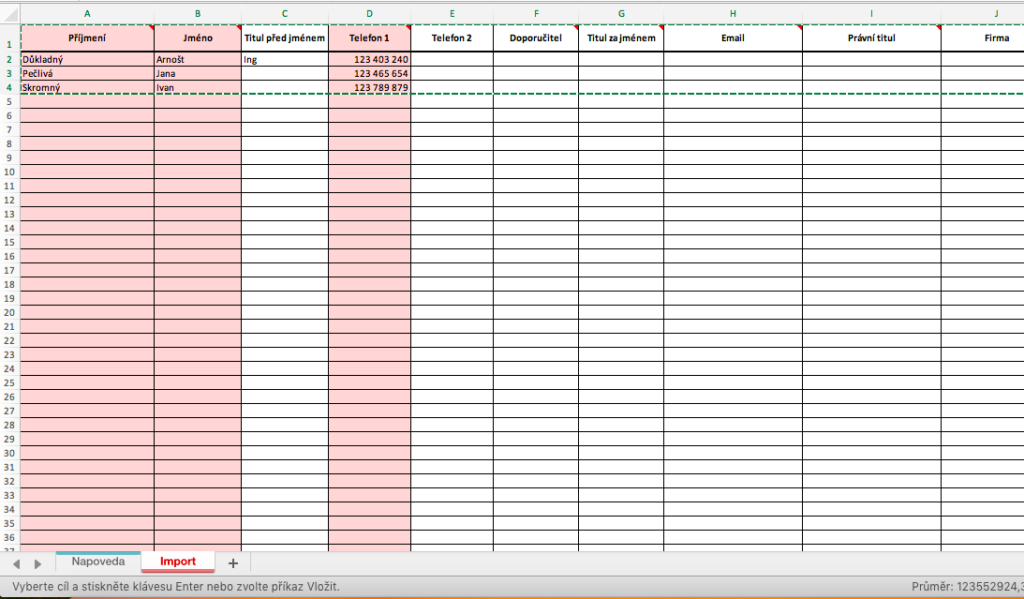Select column B header
The image size is (1024, 599).
click(x=198, y=14)
